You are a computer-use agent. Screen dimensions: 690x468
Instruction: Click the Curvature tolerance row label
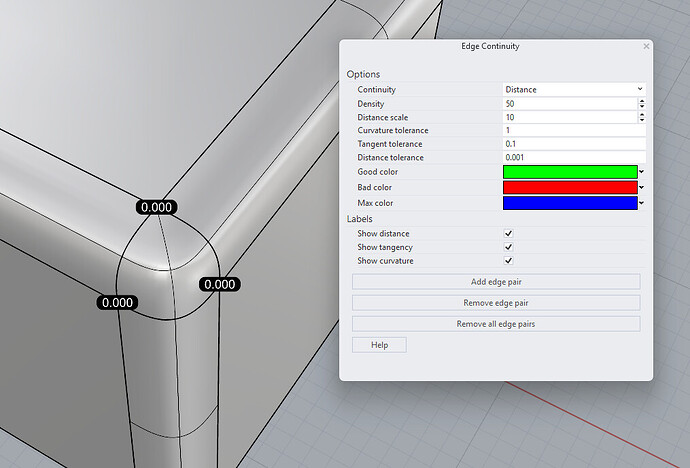click(x=393, y=131)
